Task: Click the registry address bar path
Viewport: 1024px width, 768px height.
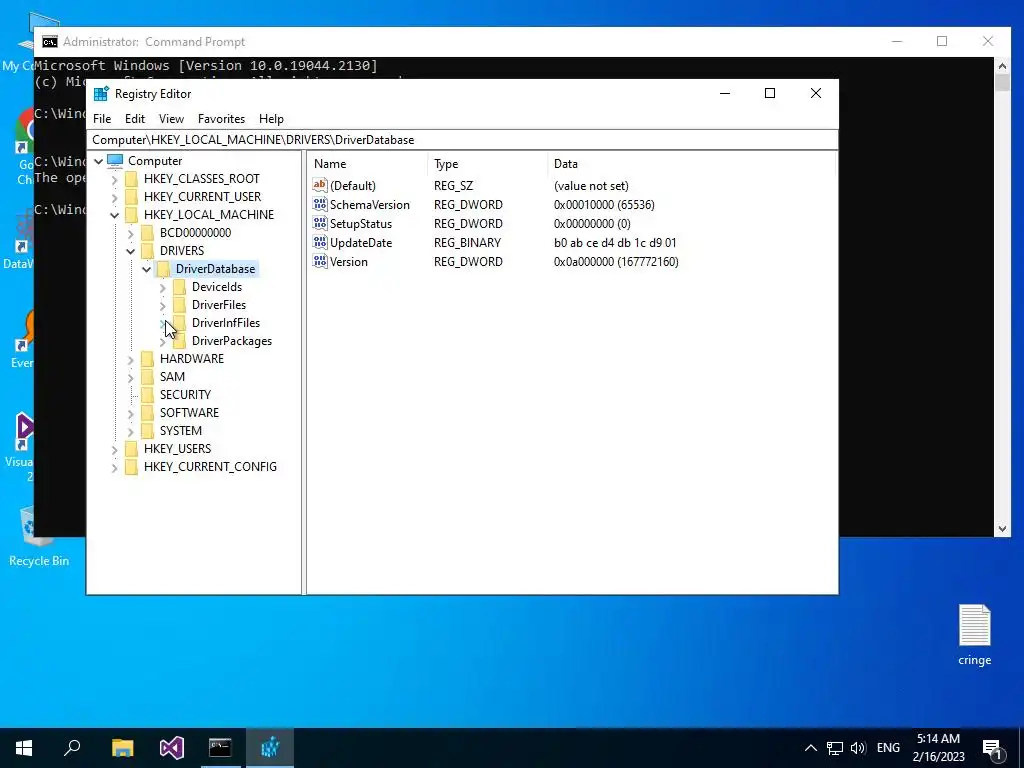Action: 462,140
